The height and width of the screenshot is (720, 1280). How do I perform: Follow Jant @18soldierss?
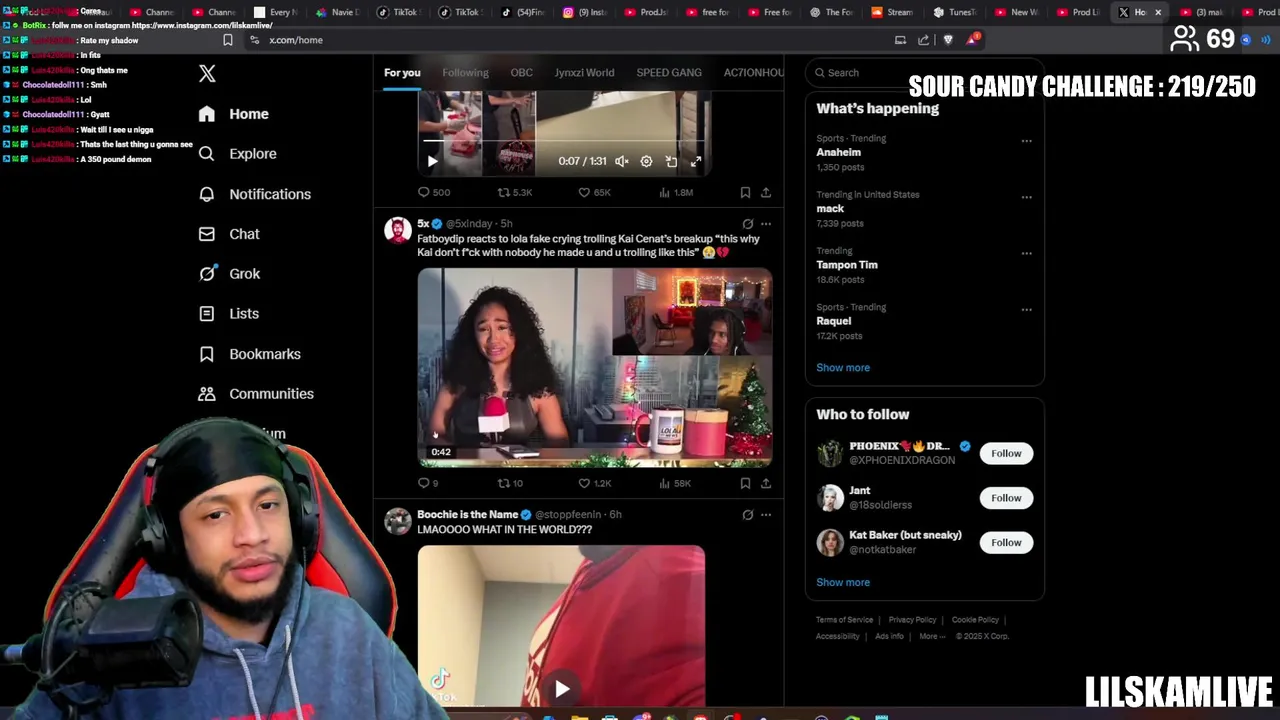[x=1006, y=498]
